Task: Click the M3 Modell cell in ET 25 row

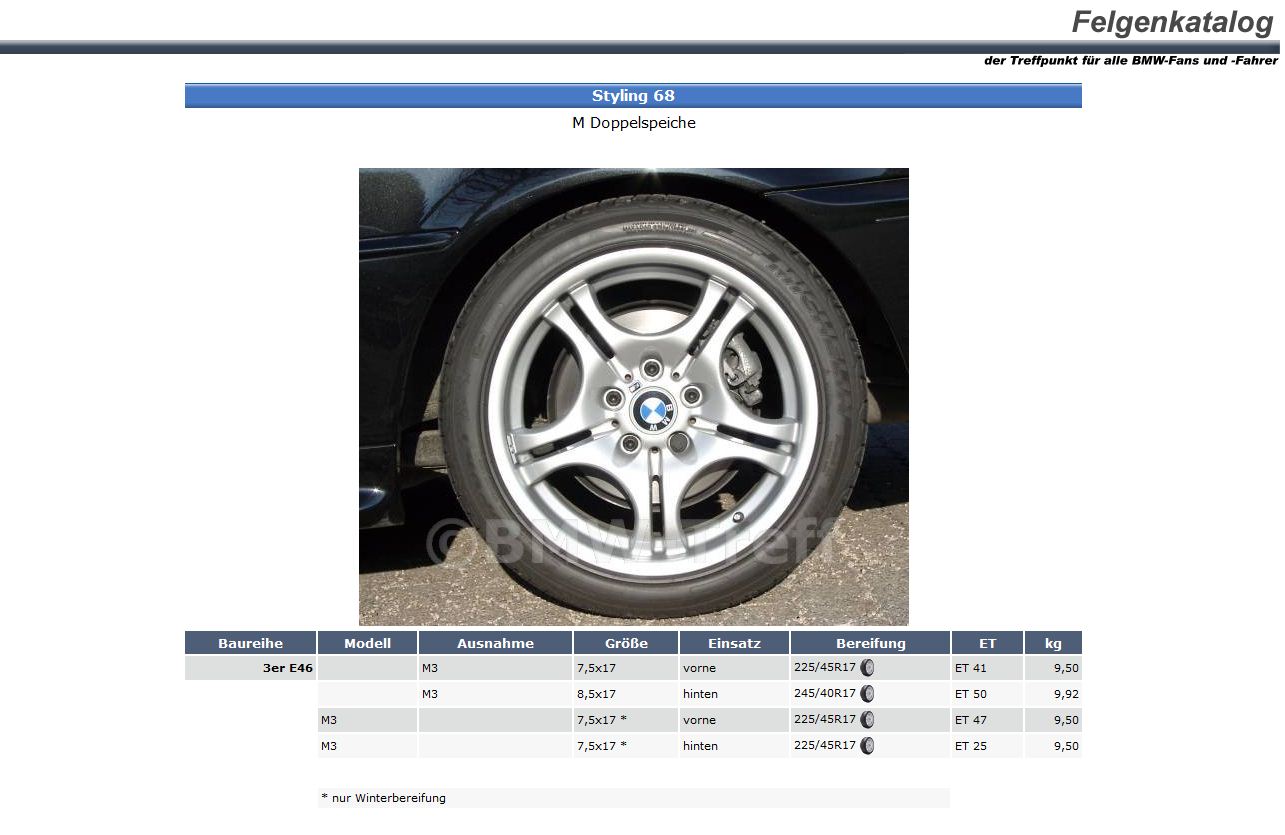Action: [x=367, y=746]
